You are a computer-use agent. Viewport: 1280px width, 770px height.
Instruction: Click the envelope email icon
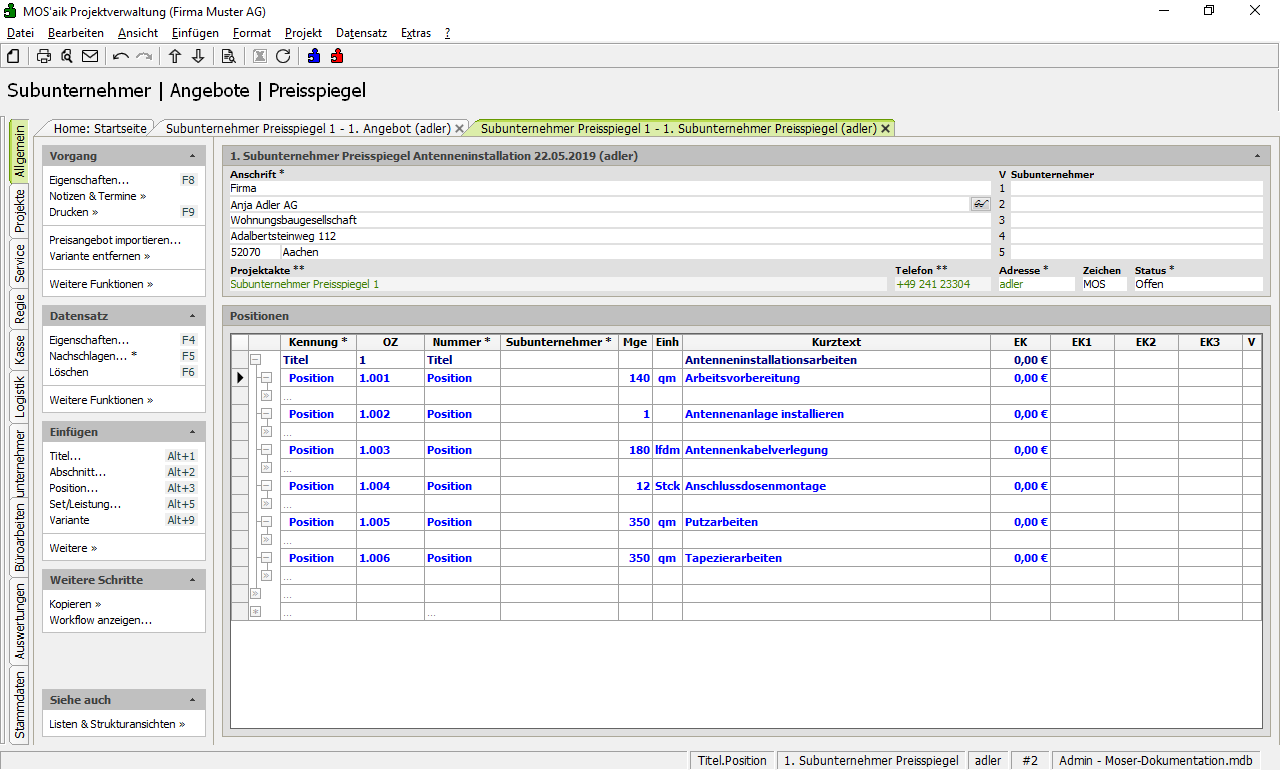click(x=90, y=56)
